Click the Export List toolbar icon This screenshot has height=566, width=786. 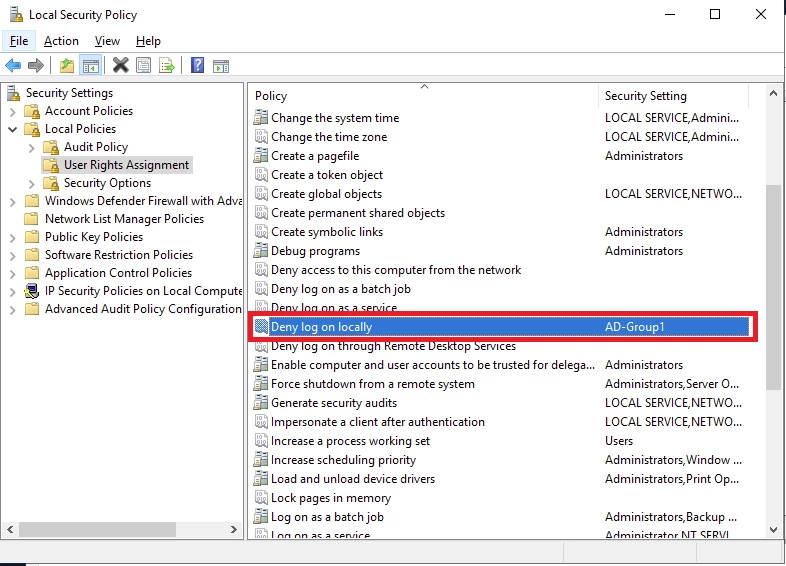click(166, 66)
